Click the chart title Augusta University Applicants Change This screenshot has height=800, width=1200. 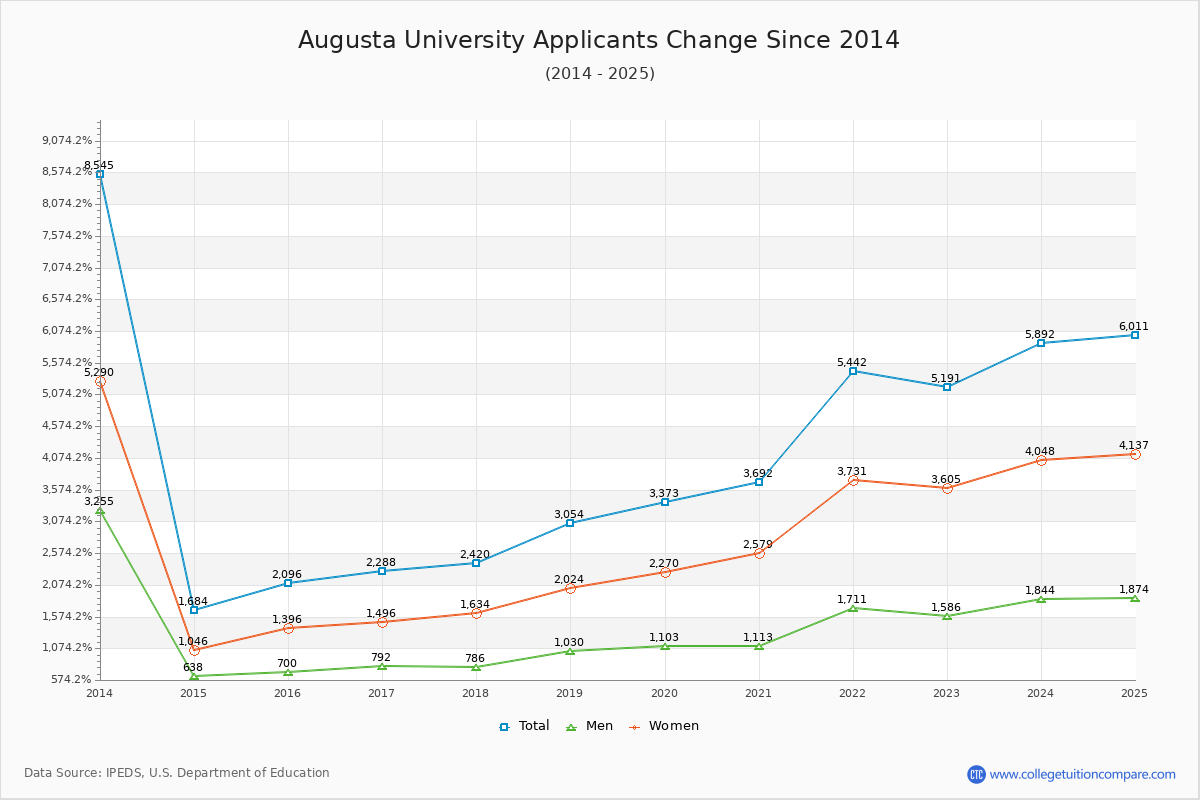point(599,40)
